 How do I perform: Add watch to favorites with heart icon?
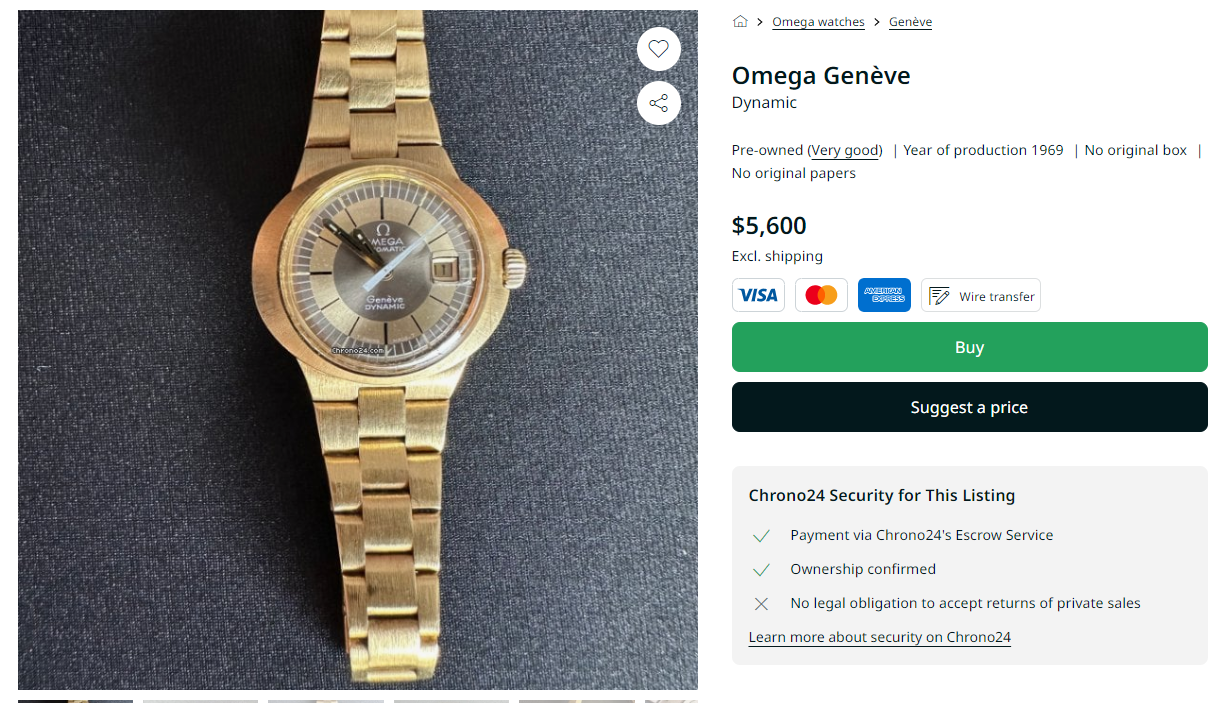[658, 48]
